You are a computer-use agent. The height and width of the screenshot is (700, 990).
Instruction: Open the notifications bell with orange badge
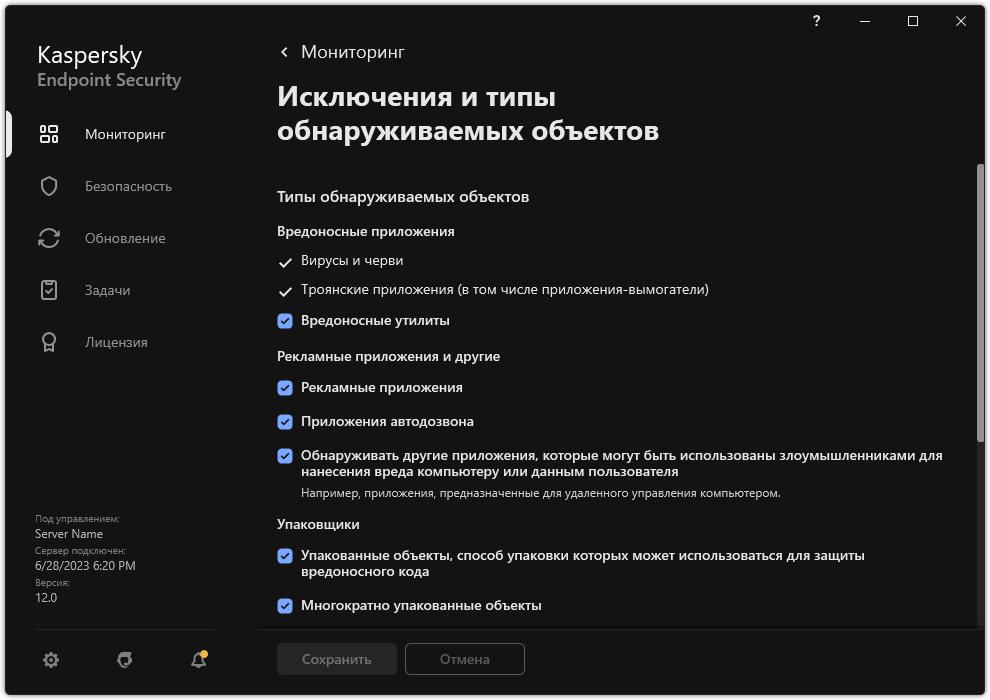click(197, 660)
